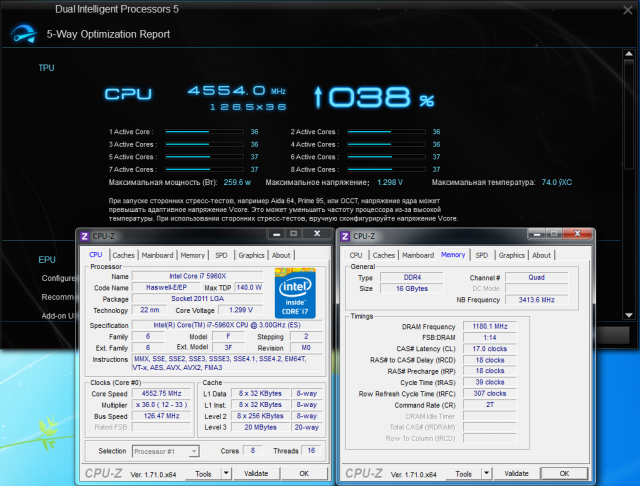Click the Tools button in left CPU-Z window

(x=203, y=474)
